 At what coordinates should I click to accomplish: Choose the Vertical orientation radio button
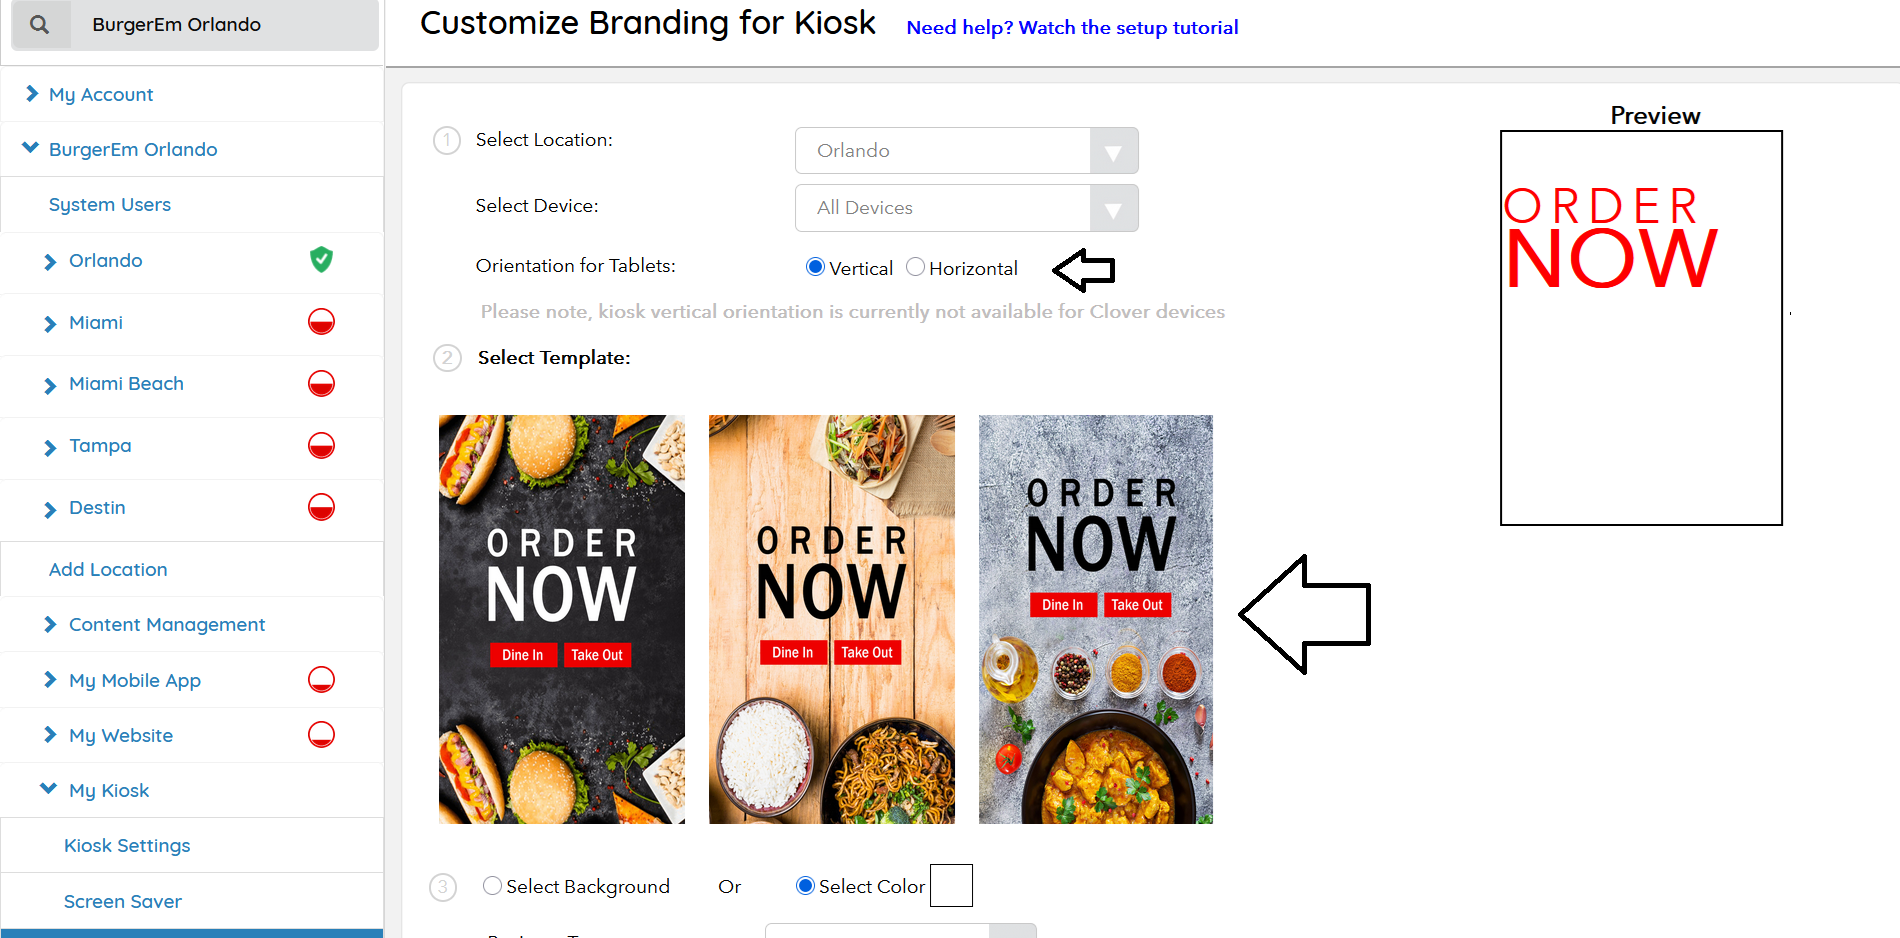point(815,267)
